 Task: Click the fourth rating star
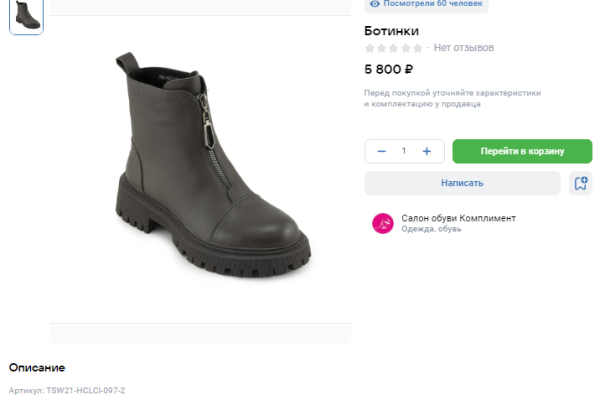tap(406, 48)
